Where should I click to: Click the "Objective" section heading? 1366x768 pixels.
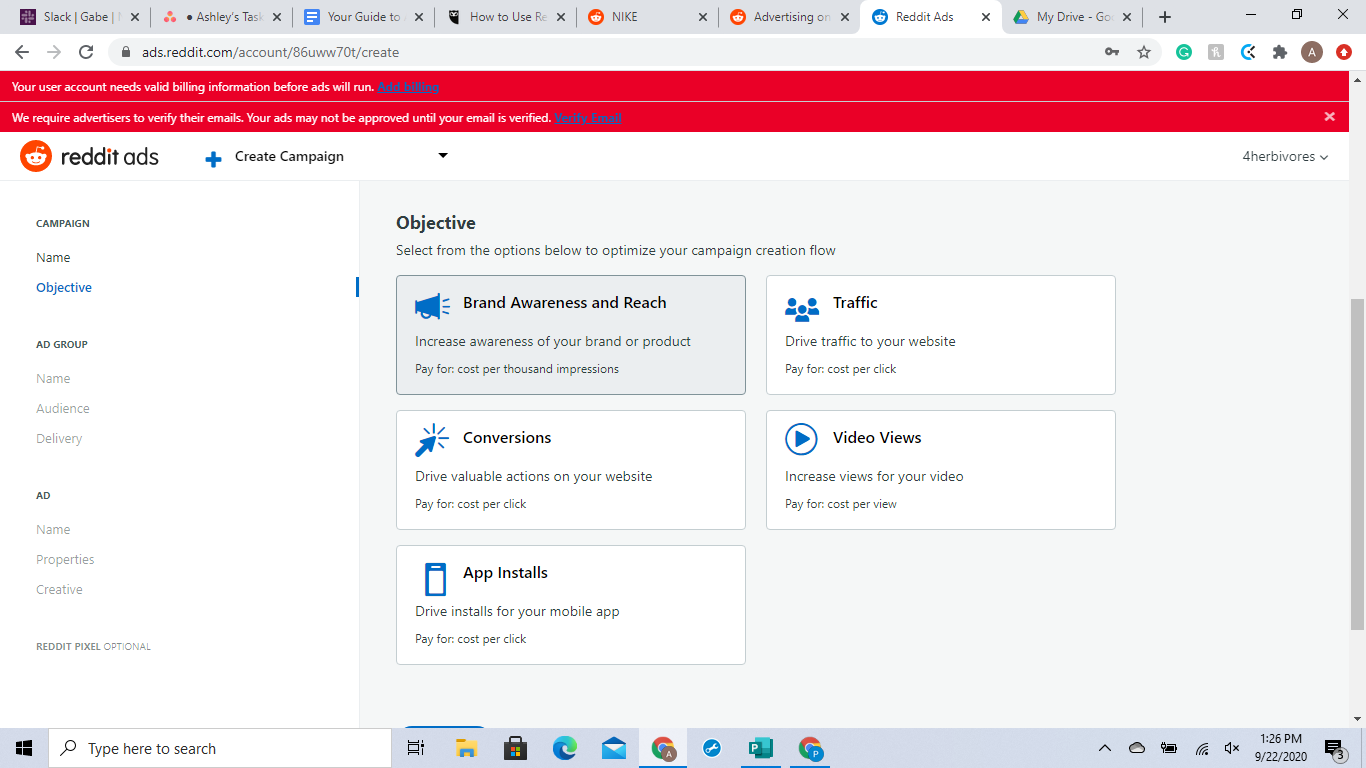click(x=436, y=223)
